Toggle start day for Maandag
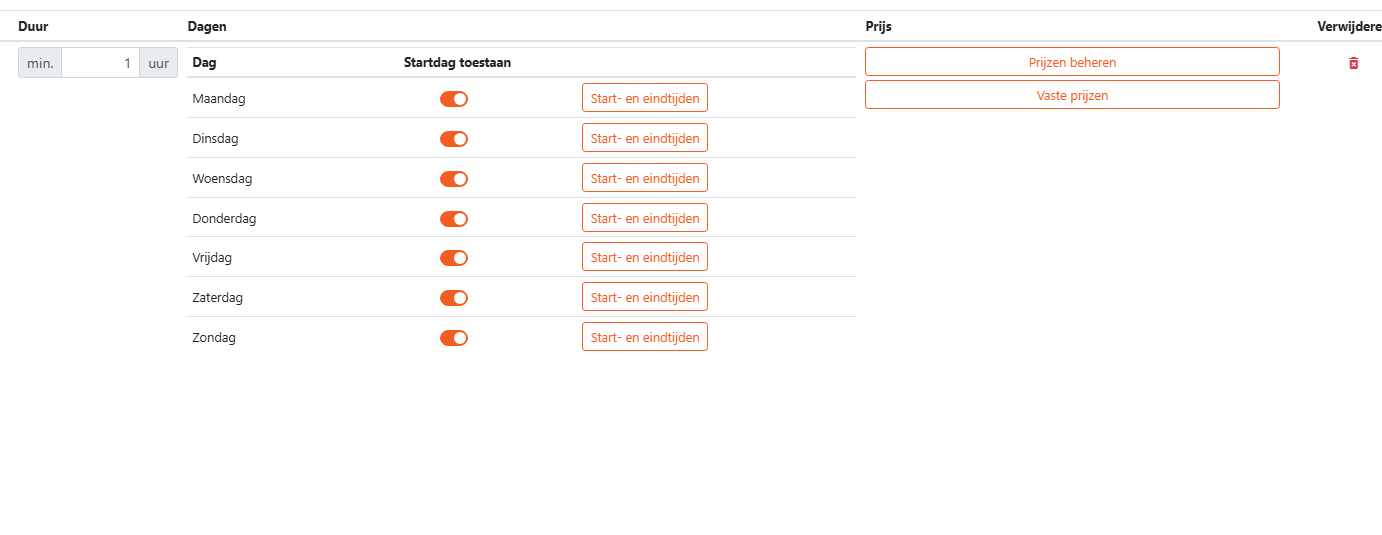Screen dimensions: 1382x535 (454, 99)
